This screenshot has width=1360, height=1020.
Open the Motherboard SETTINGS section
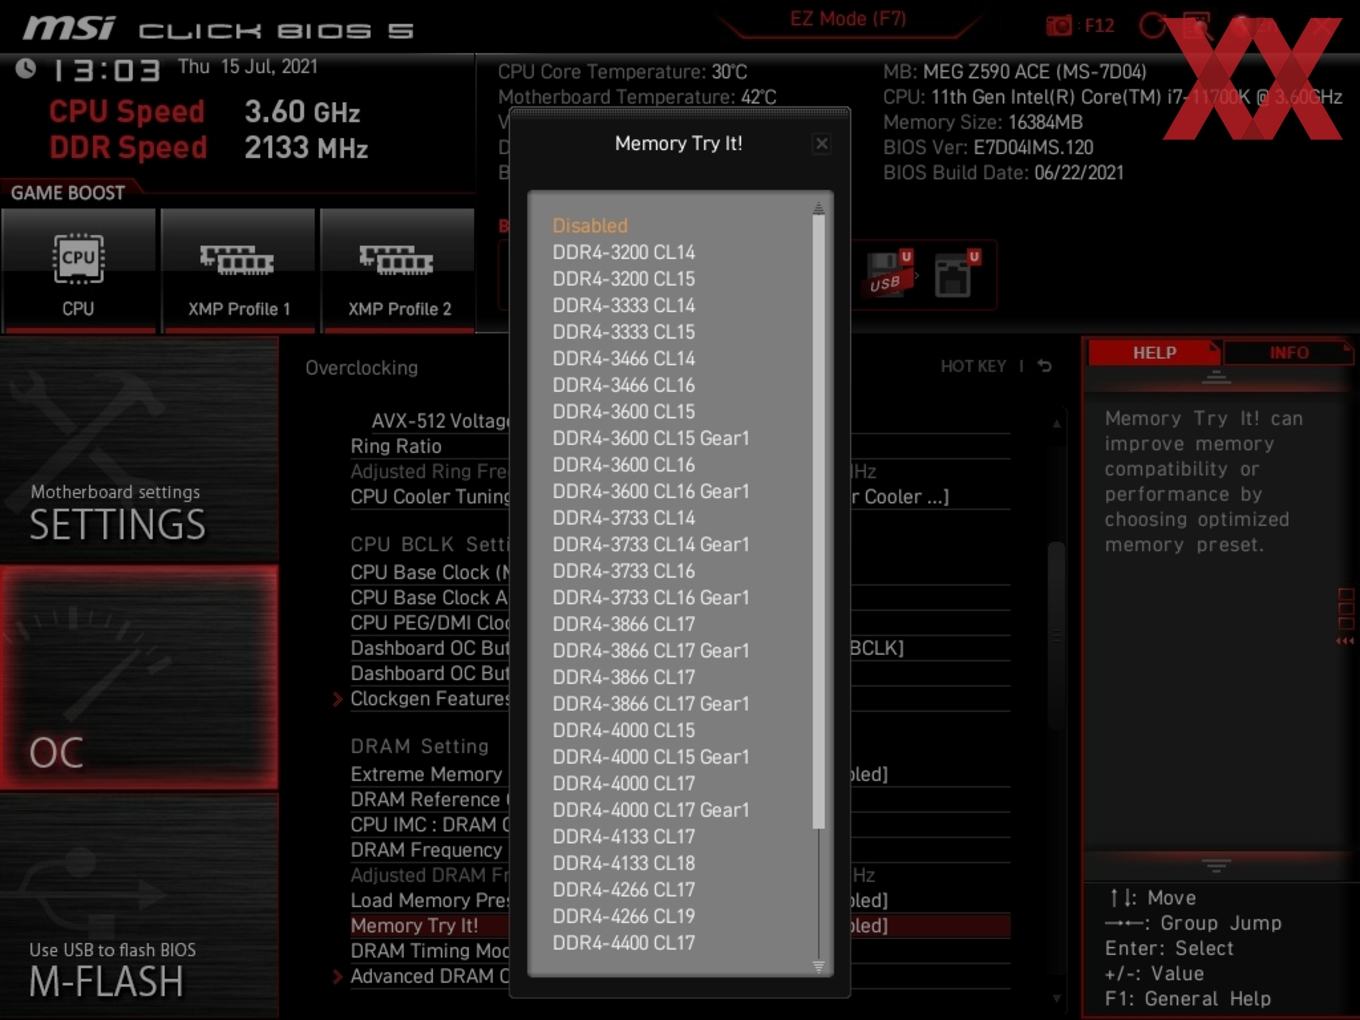pyautogui.click(x=139, y=448)
